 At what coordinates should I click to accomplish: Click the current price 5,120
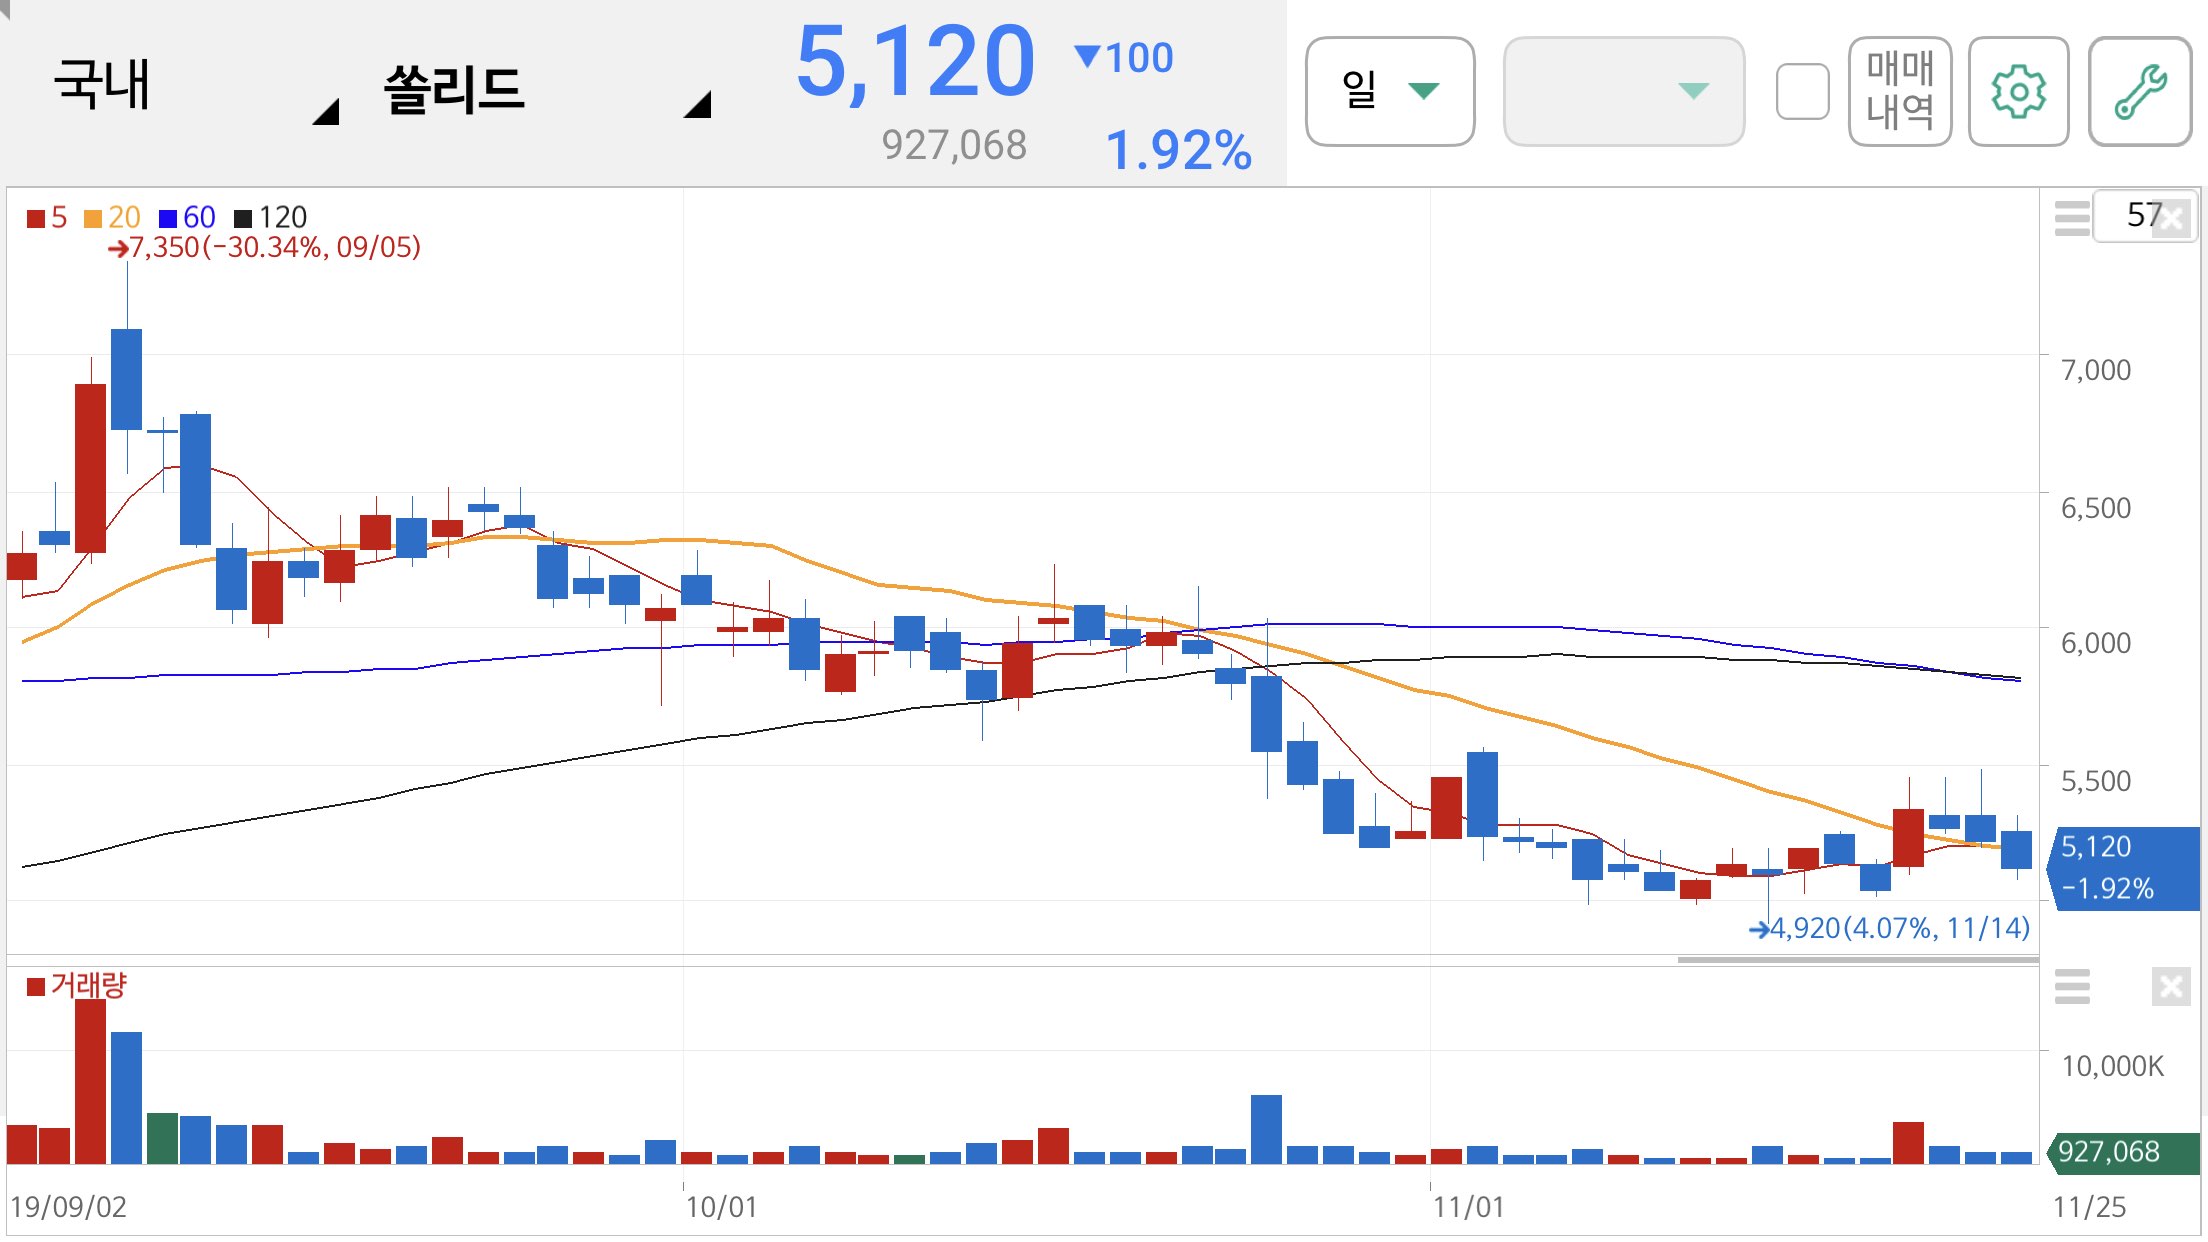coord(915,62)
